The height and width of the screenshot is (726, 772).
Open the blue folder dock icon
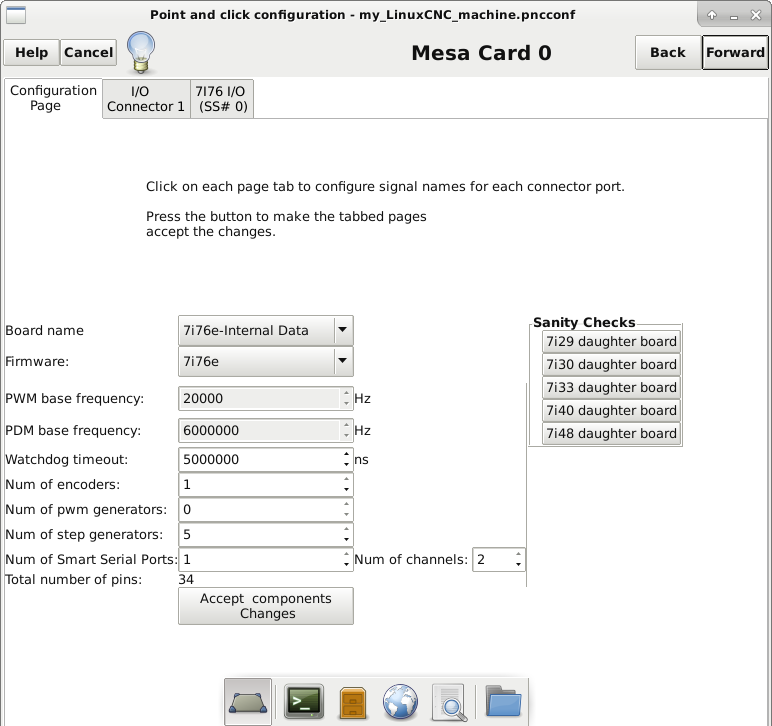[503, 701]
